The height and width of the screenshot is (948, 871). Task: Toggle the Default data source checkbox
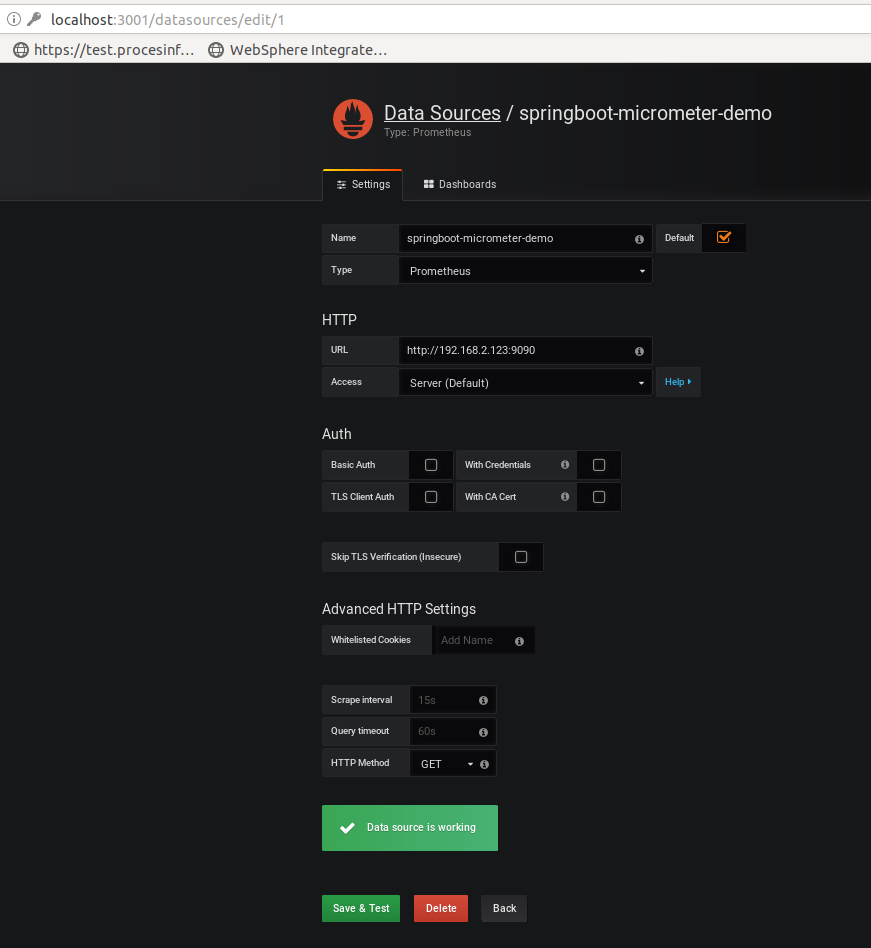click(724, 237)
